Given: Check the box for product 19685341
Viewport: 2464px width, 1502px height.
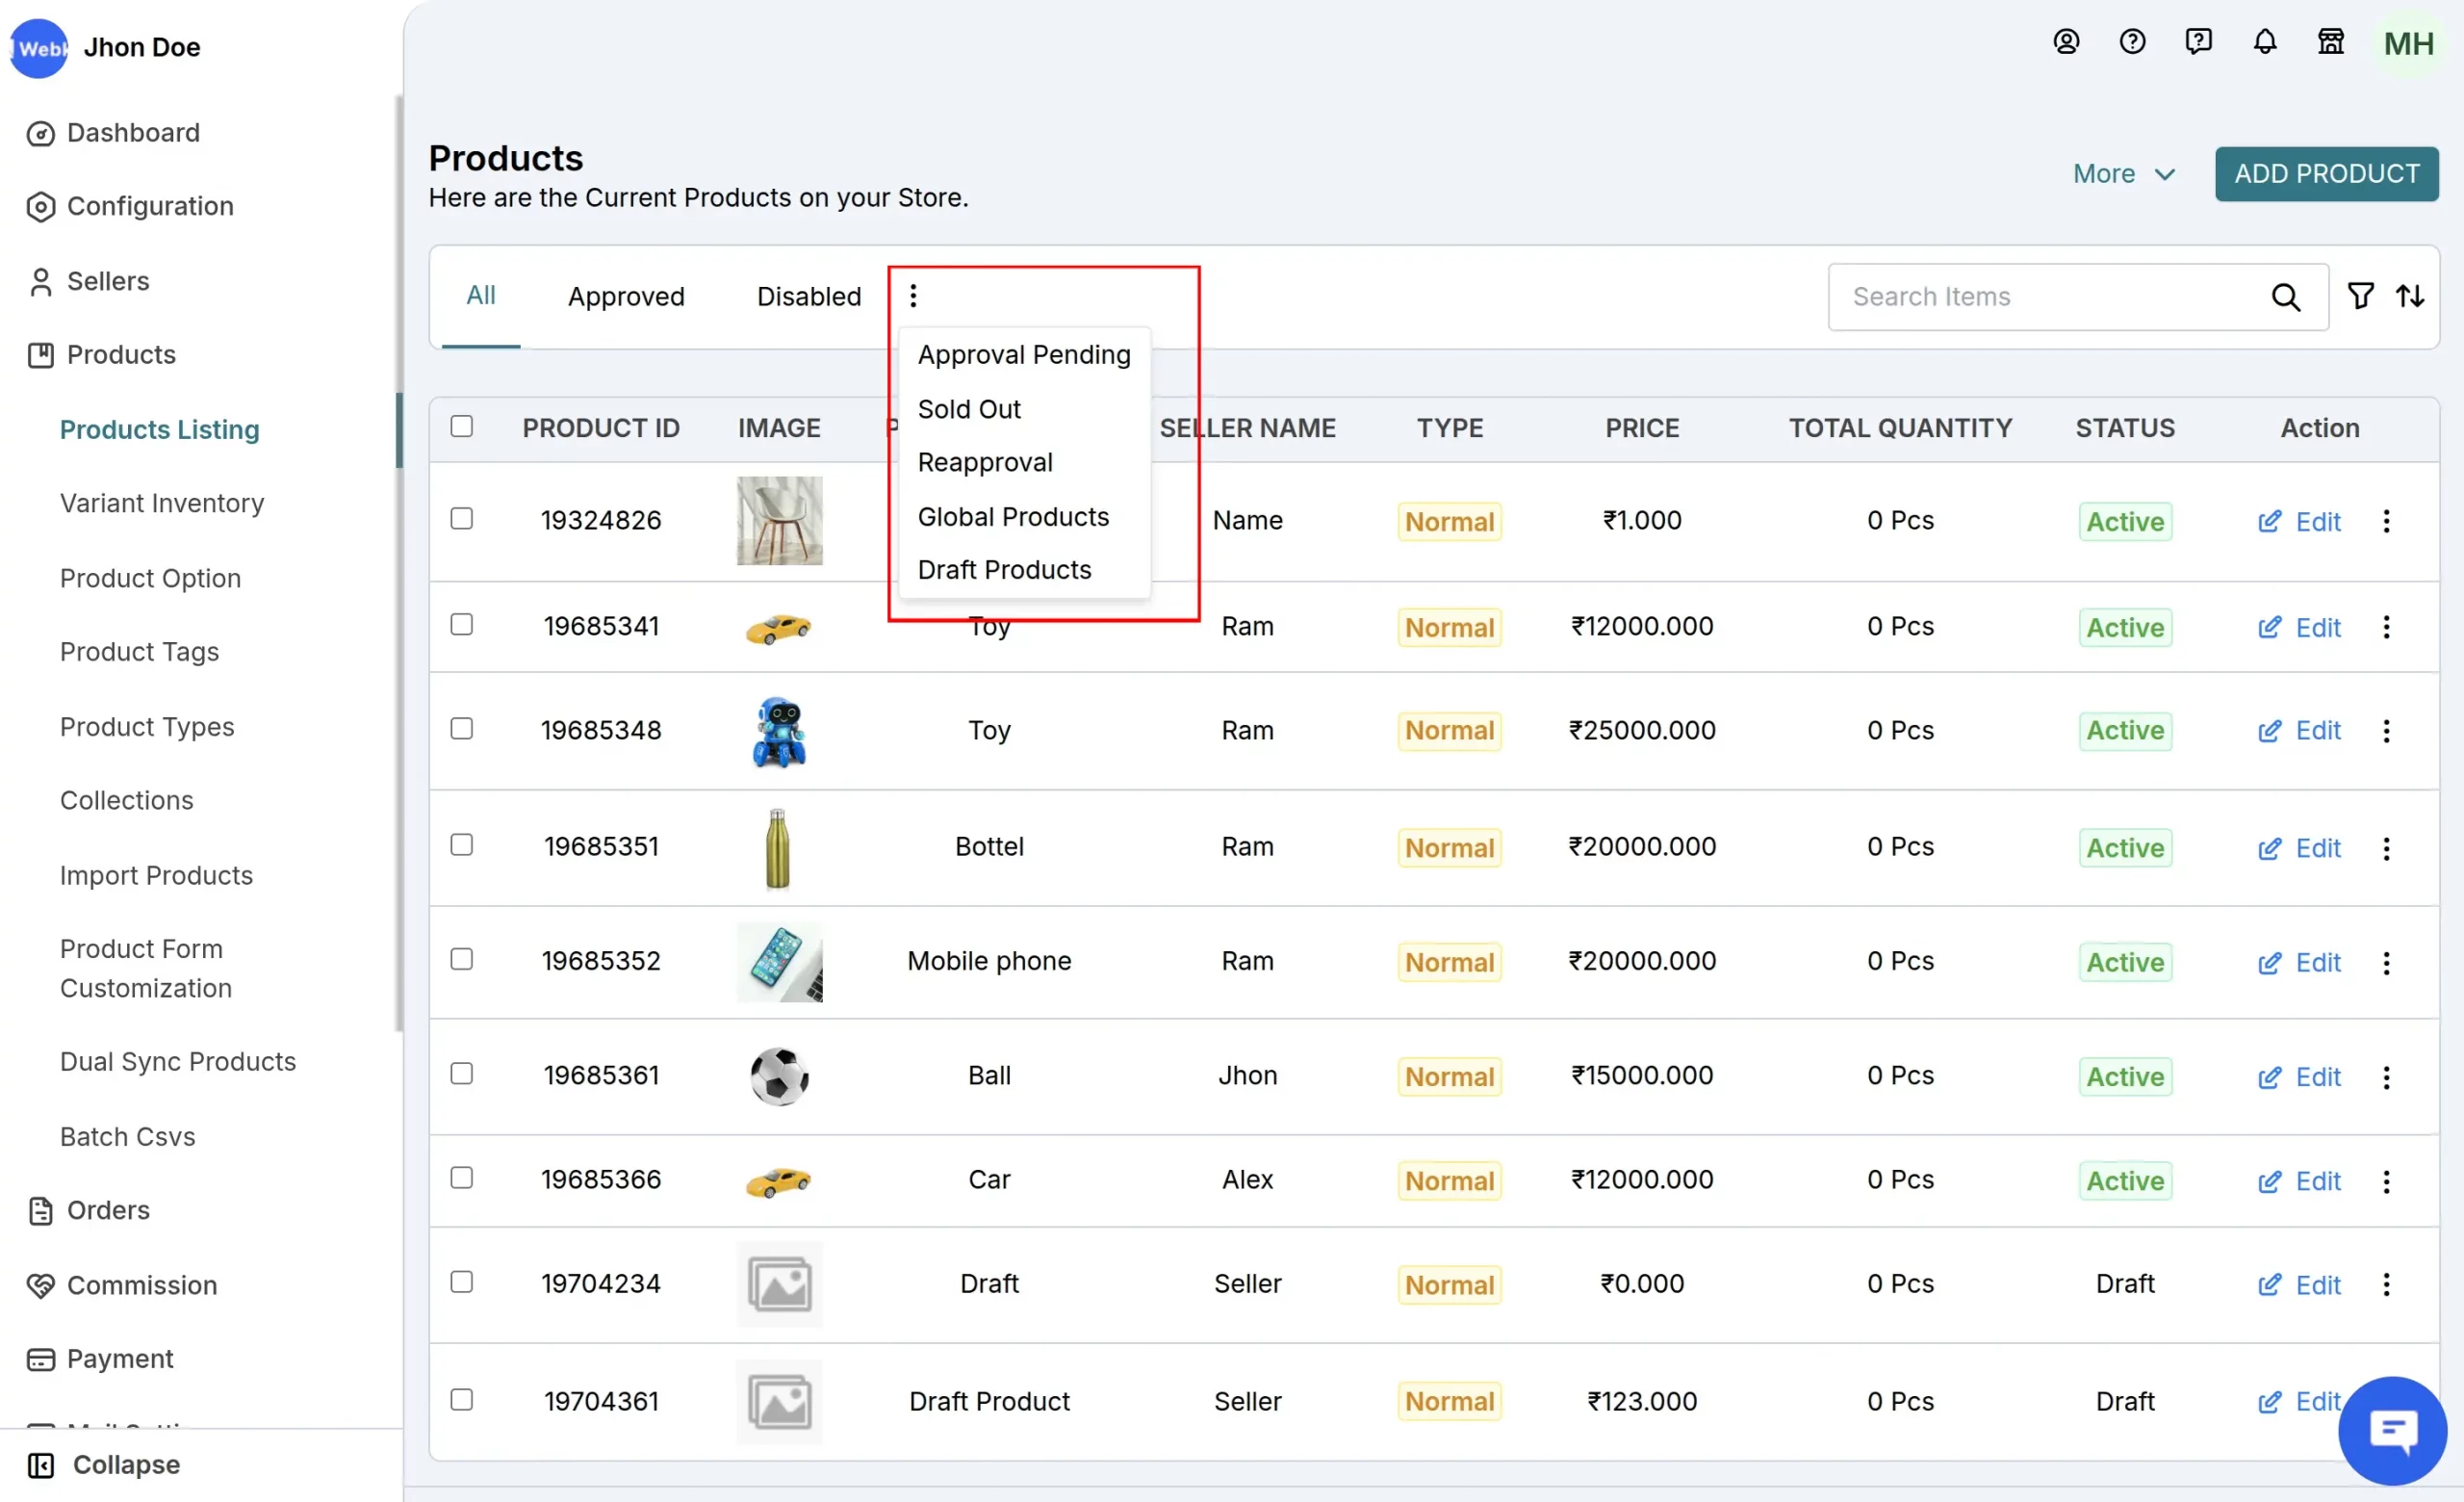Looking at the screenshot, I should tap(461, 625).
